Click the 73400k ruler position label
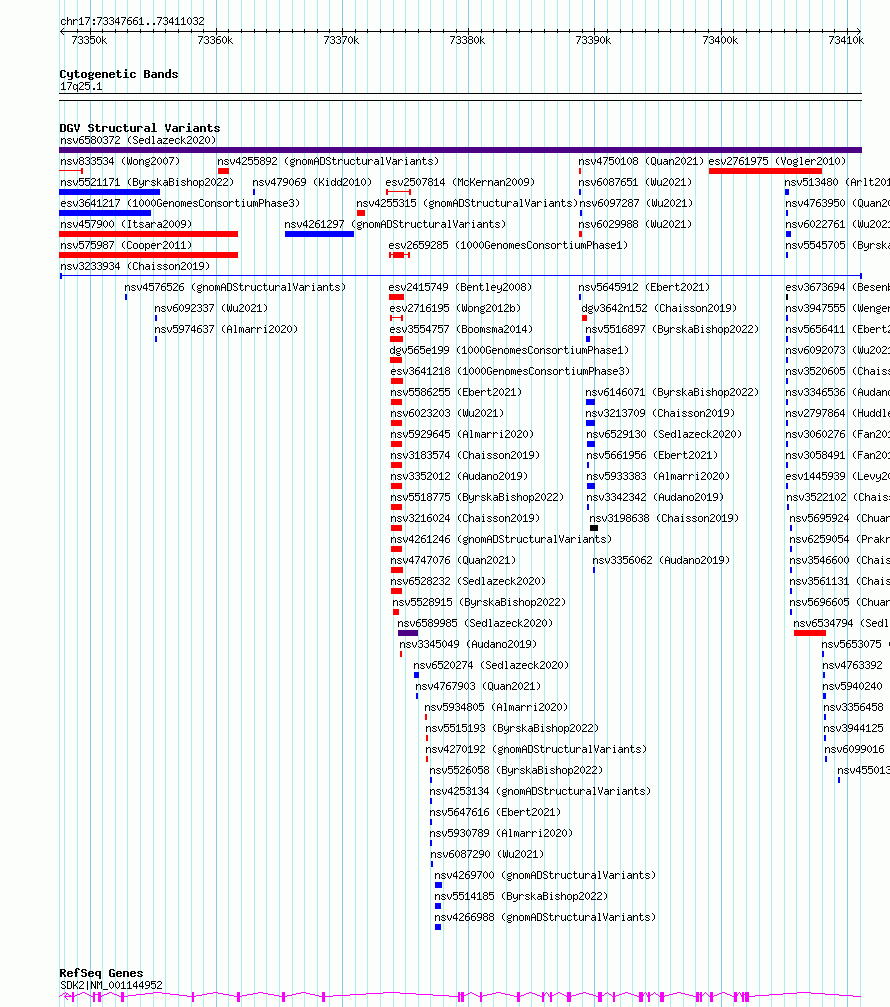The width and height of the screenshot is (890, 1007). [720, 40]
